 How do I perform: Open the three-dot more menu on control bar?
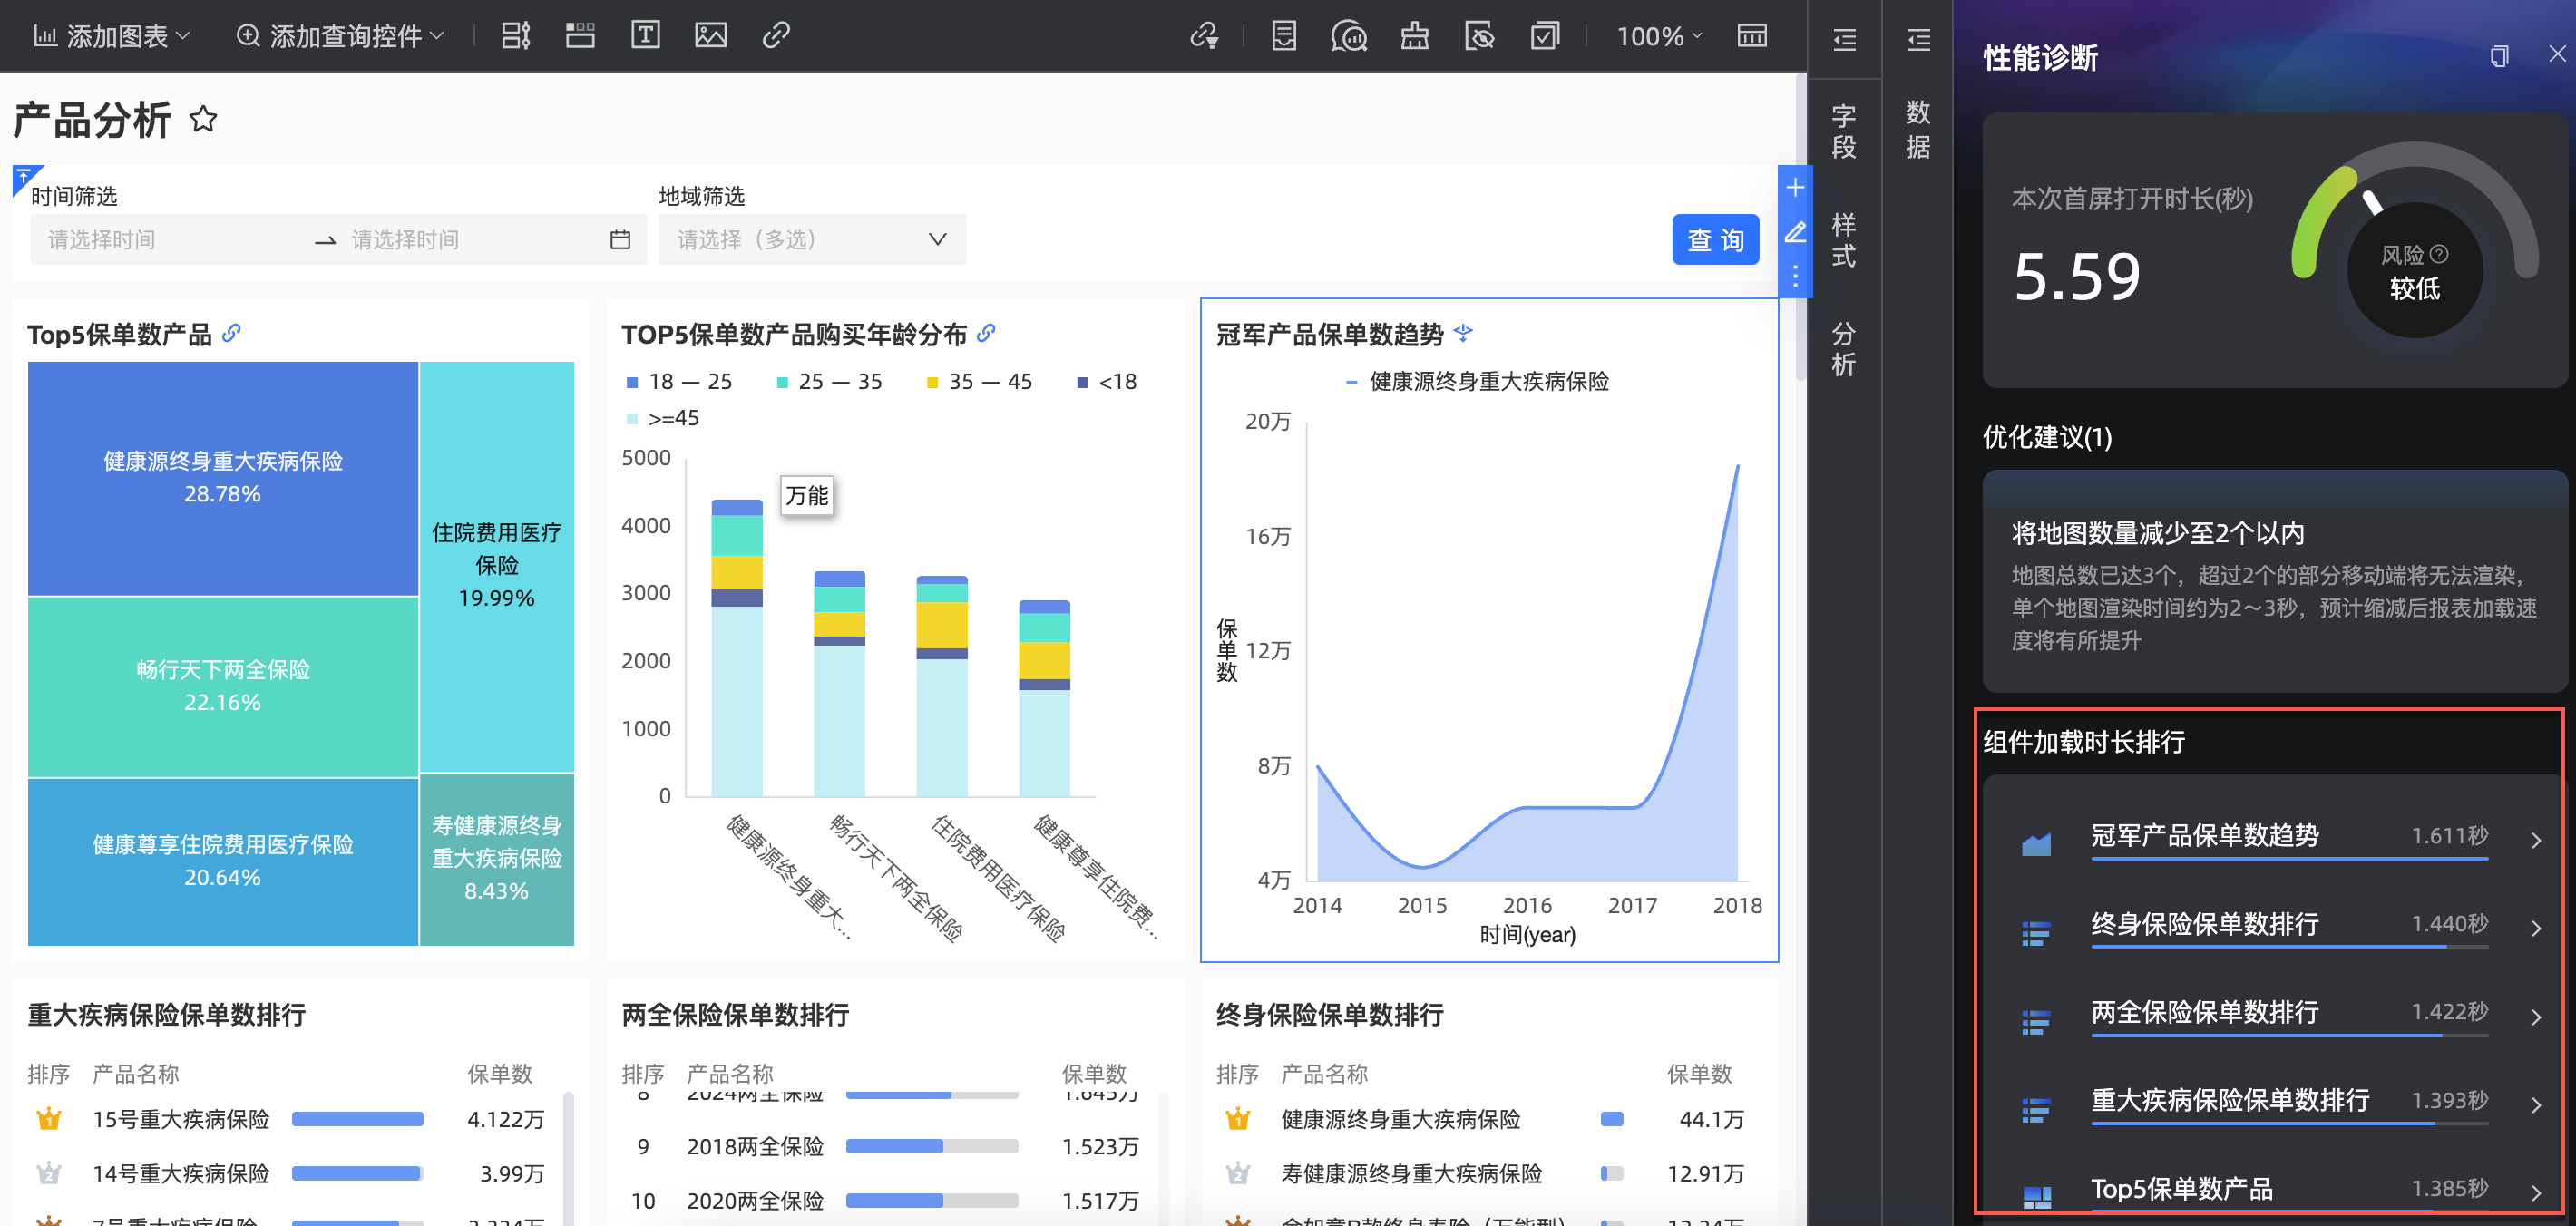tap(1795, 276)
